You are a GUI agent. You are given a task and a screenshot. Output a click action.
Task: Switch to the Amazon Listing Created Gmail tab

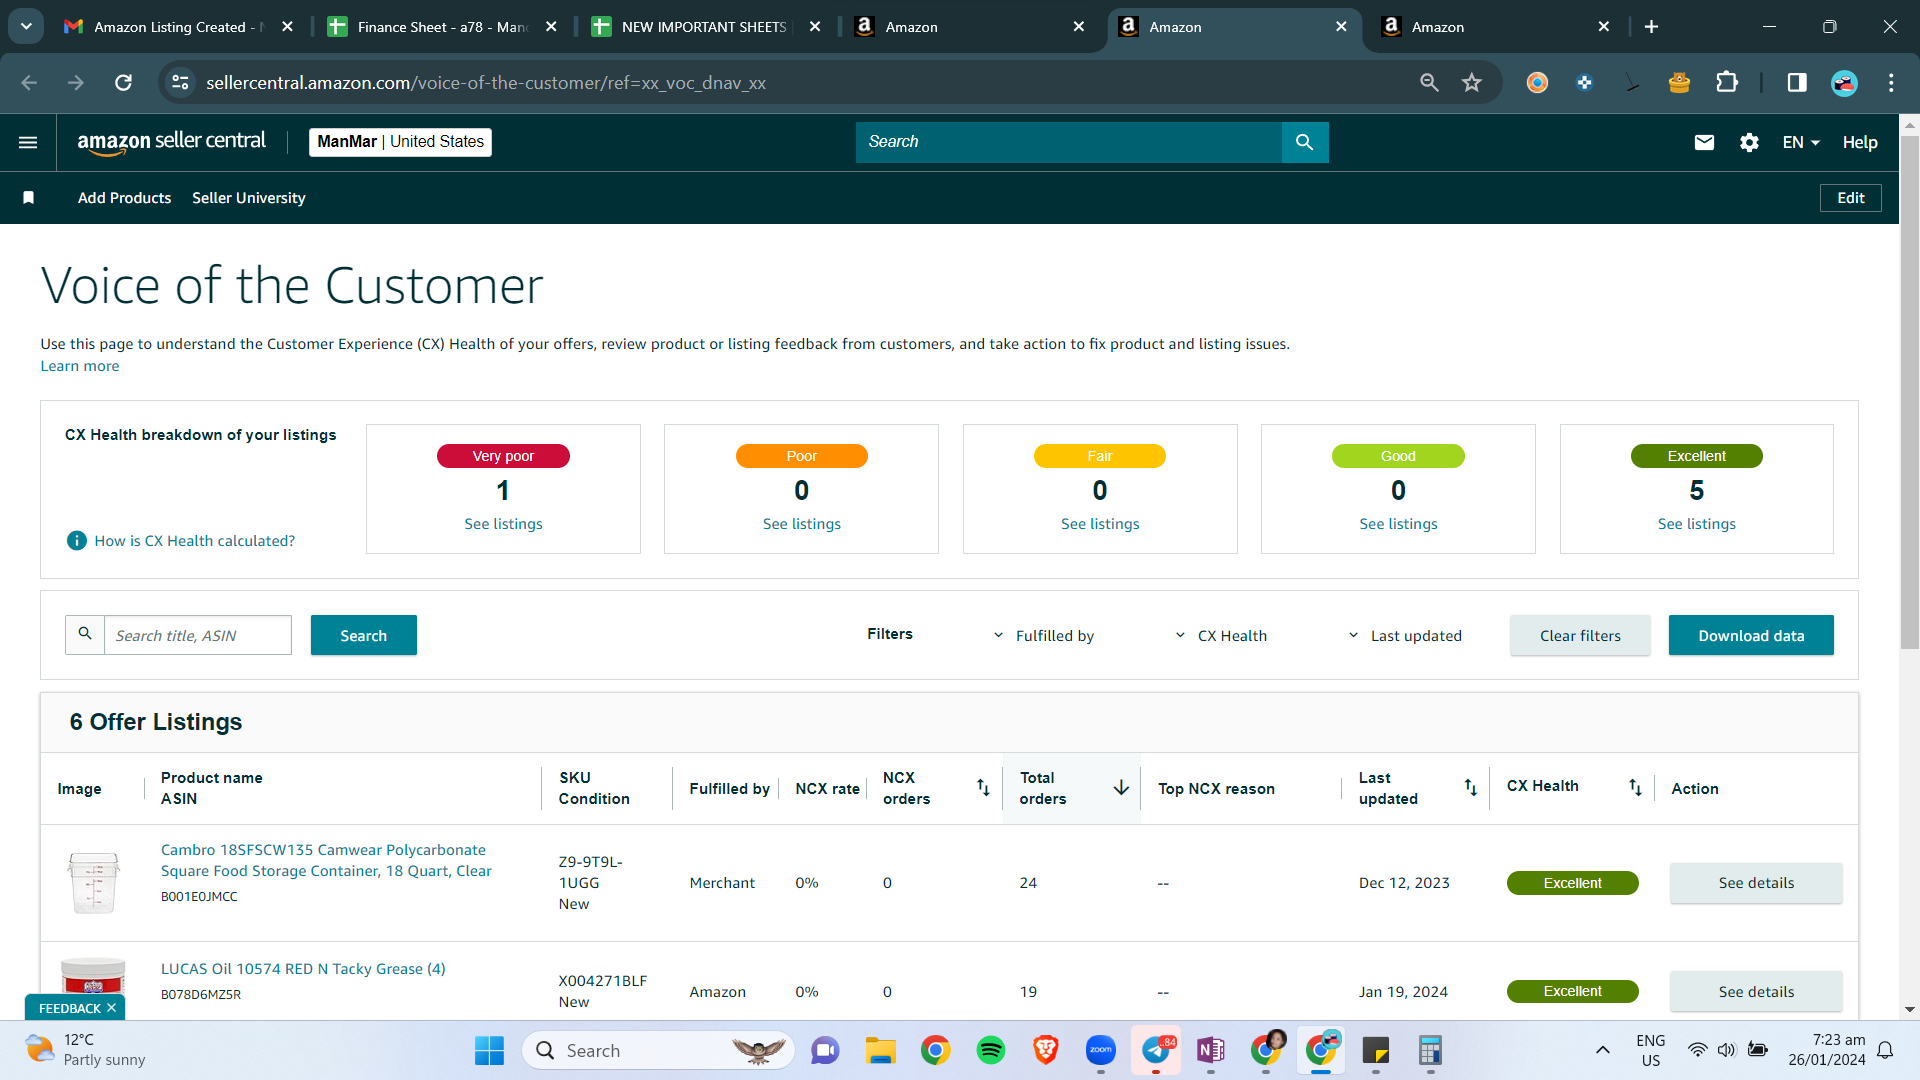tap(178, 27)
